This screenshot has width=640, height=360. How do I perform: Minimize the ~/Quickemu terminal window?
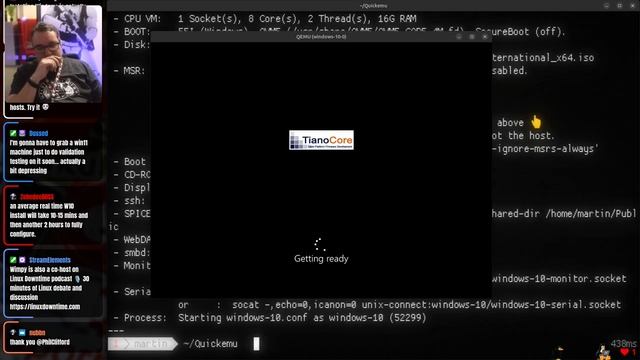click(x=607, y=6)
